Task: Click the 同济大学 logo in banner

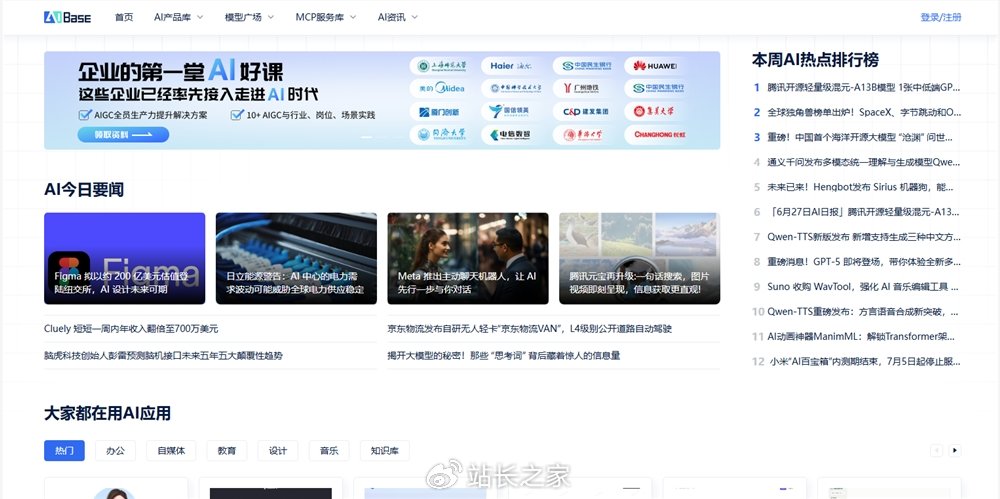Action: [x=441, y=135]
